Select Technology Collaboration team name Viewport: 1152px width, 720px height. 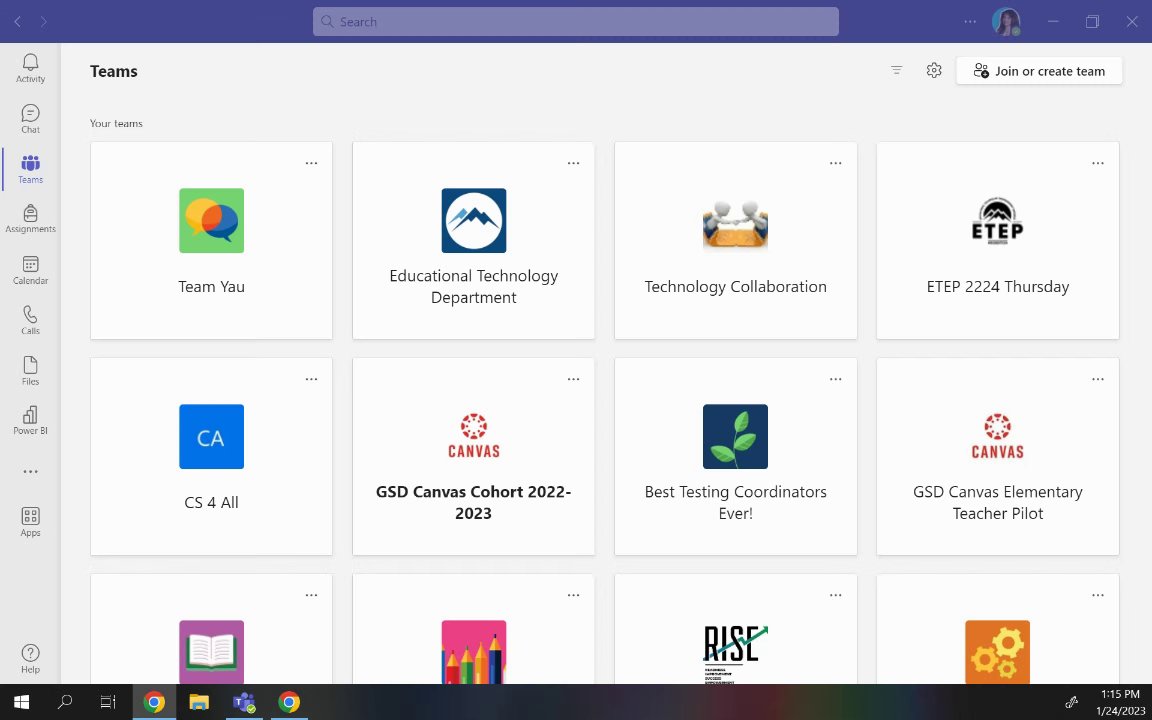735,287
